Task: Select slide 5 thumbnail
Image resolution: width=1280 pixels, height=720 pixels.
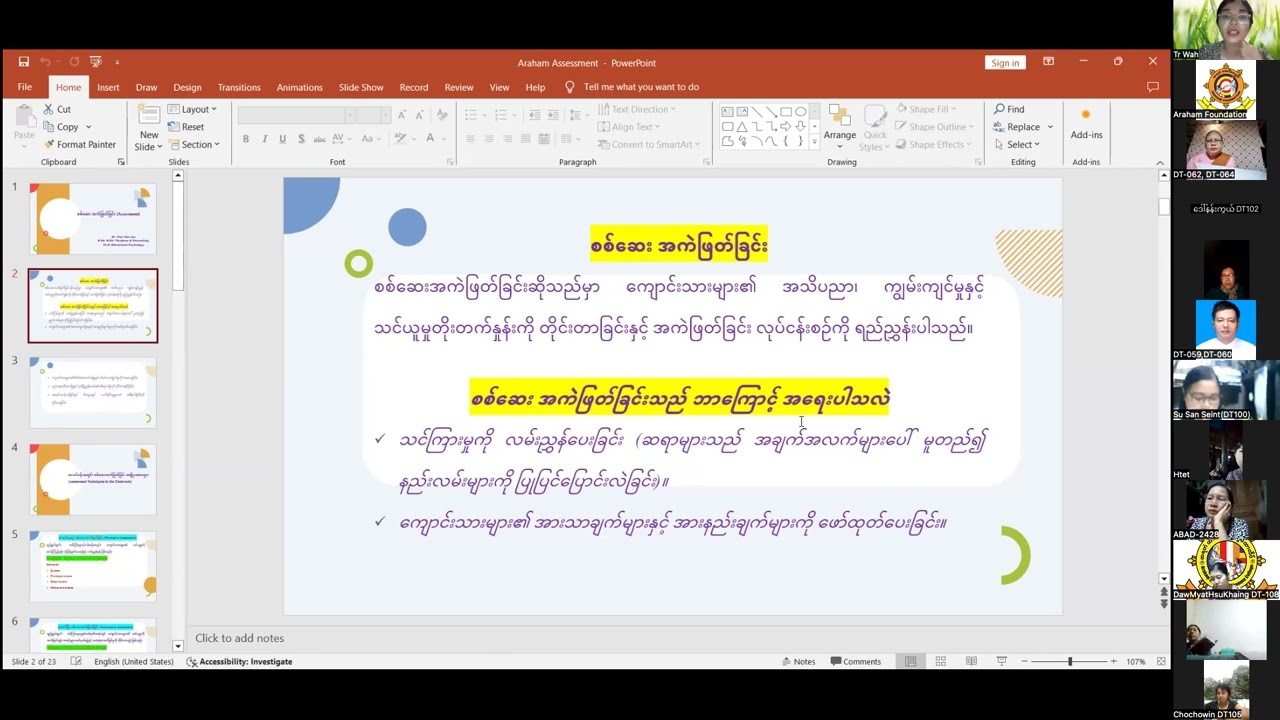Action: (93, 566)
